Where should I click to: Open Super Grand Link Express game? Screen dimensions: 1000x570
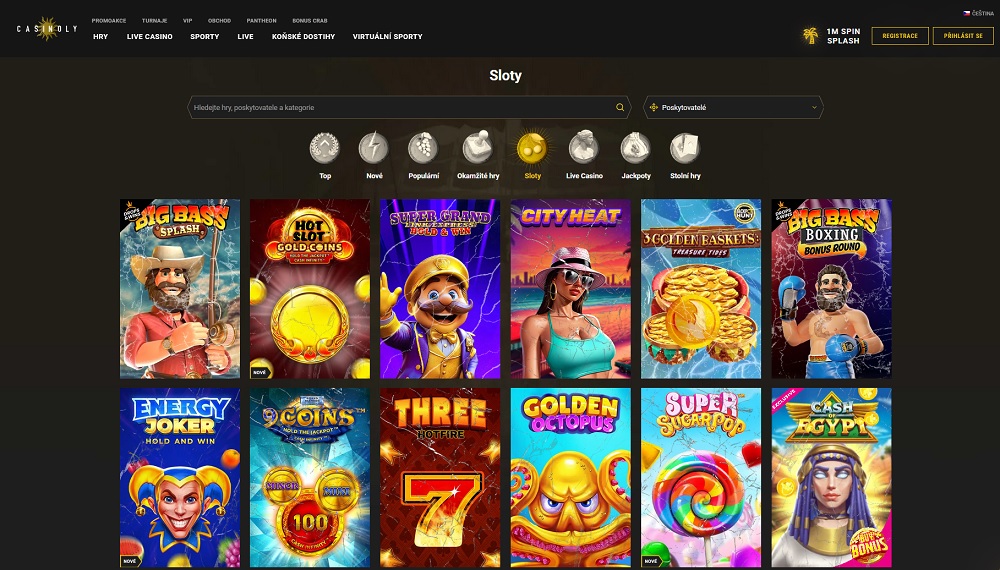coord(440,289)
